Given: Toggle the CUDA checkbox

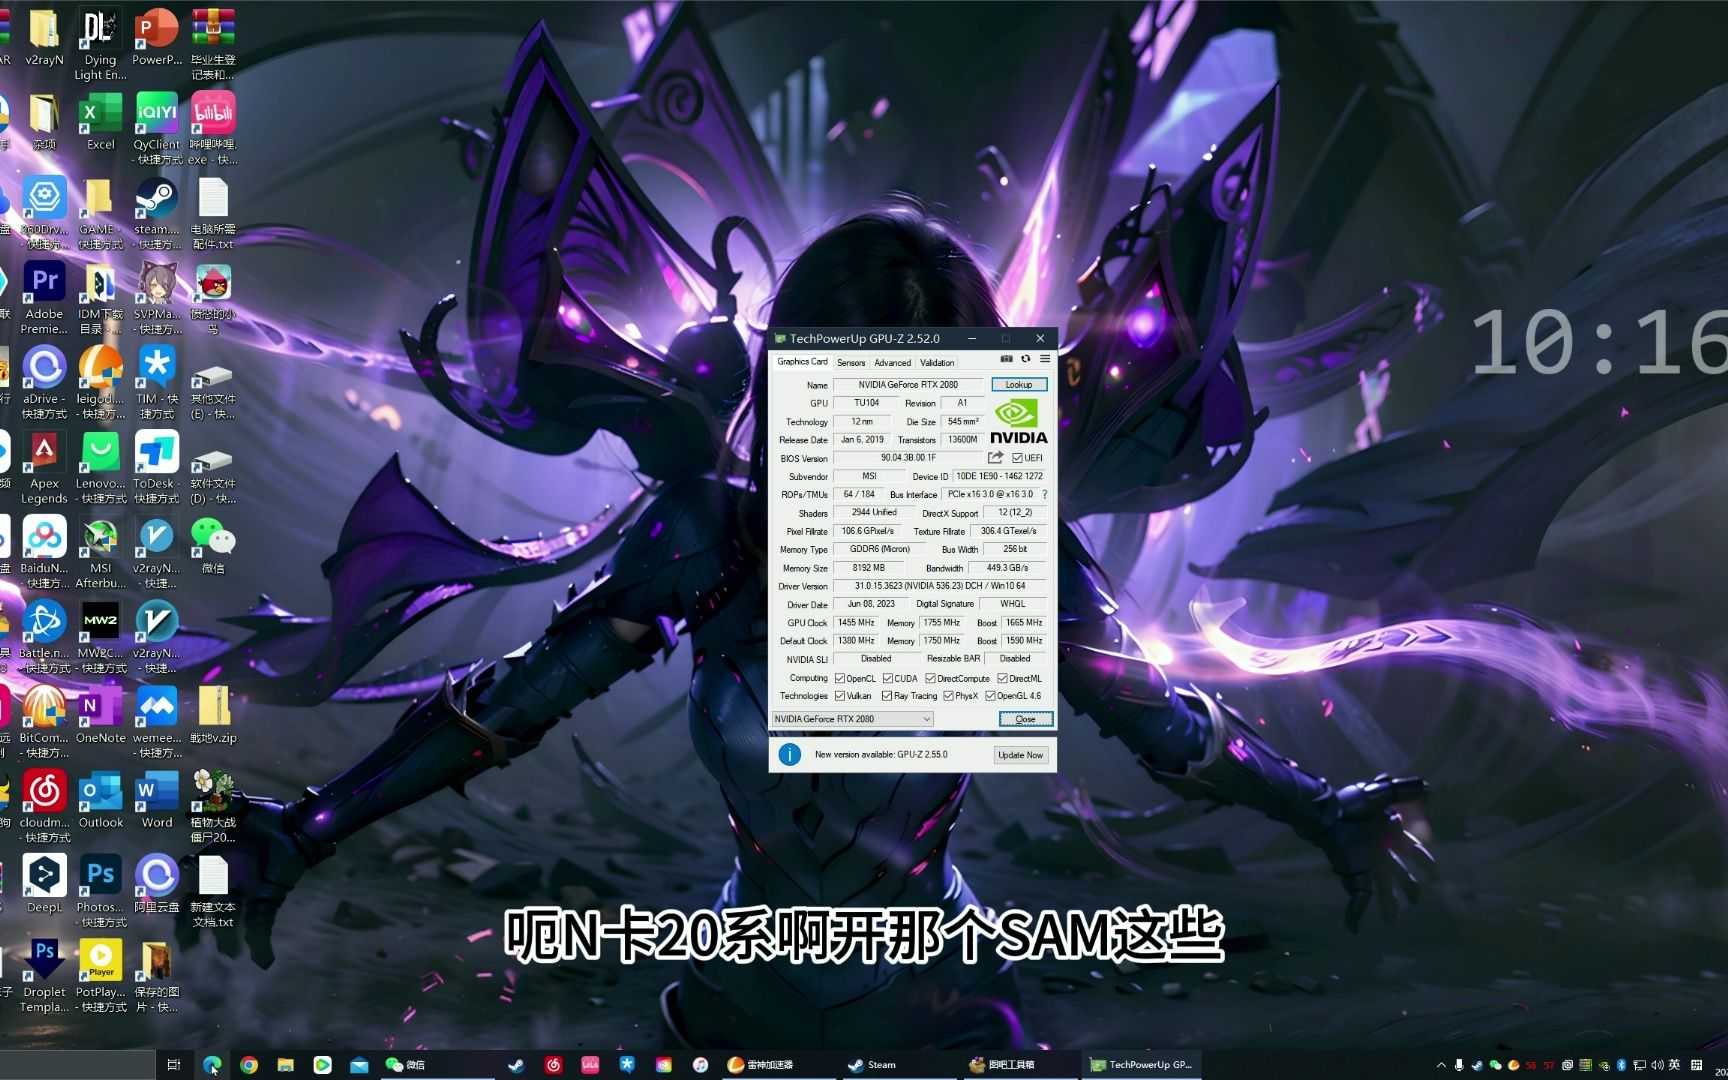Looking at the screenshot, I should coord(887,678).
